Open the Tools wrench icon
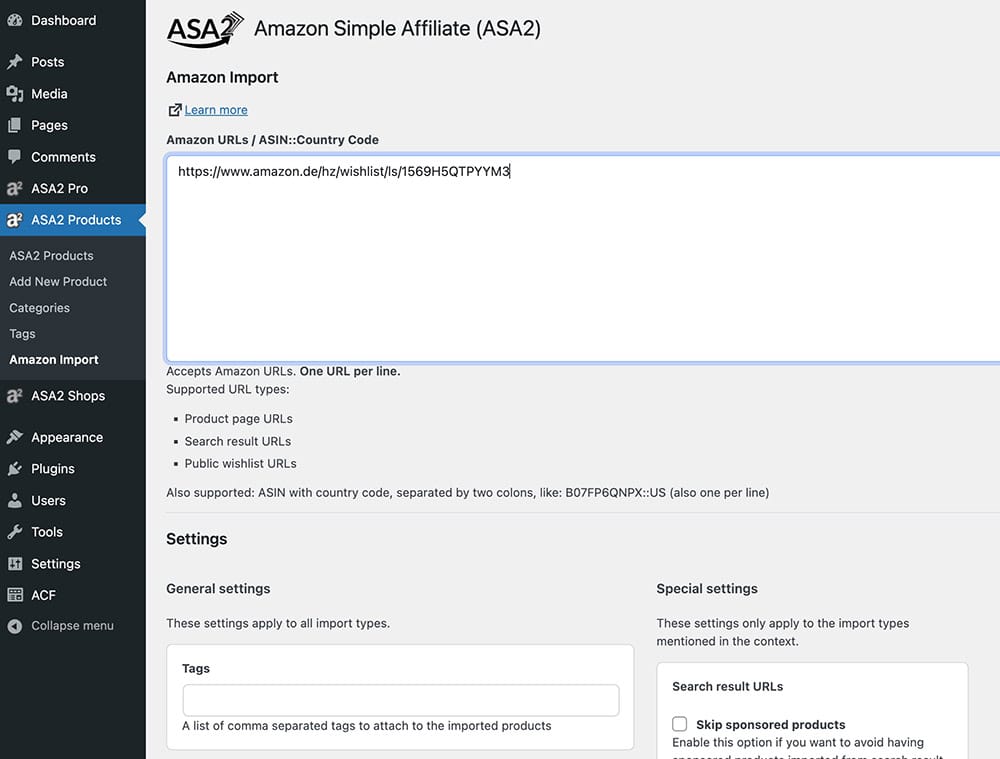1000x759 pixels. tap(14, 531)
